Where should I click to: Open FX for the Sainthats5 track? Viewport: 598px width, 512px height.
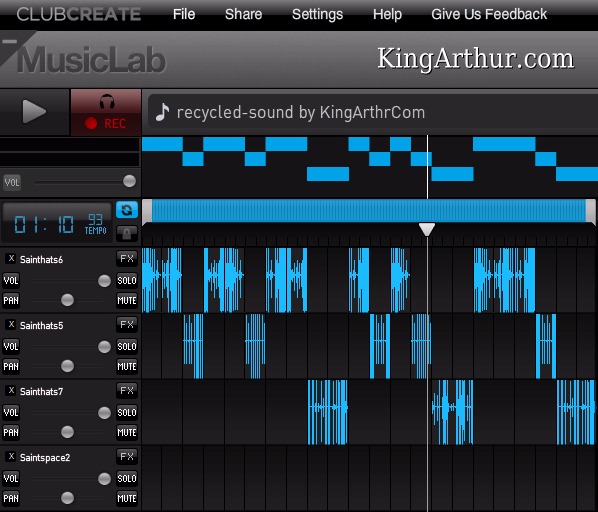click(x=127, y=325)
